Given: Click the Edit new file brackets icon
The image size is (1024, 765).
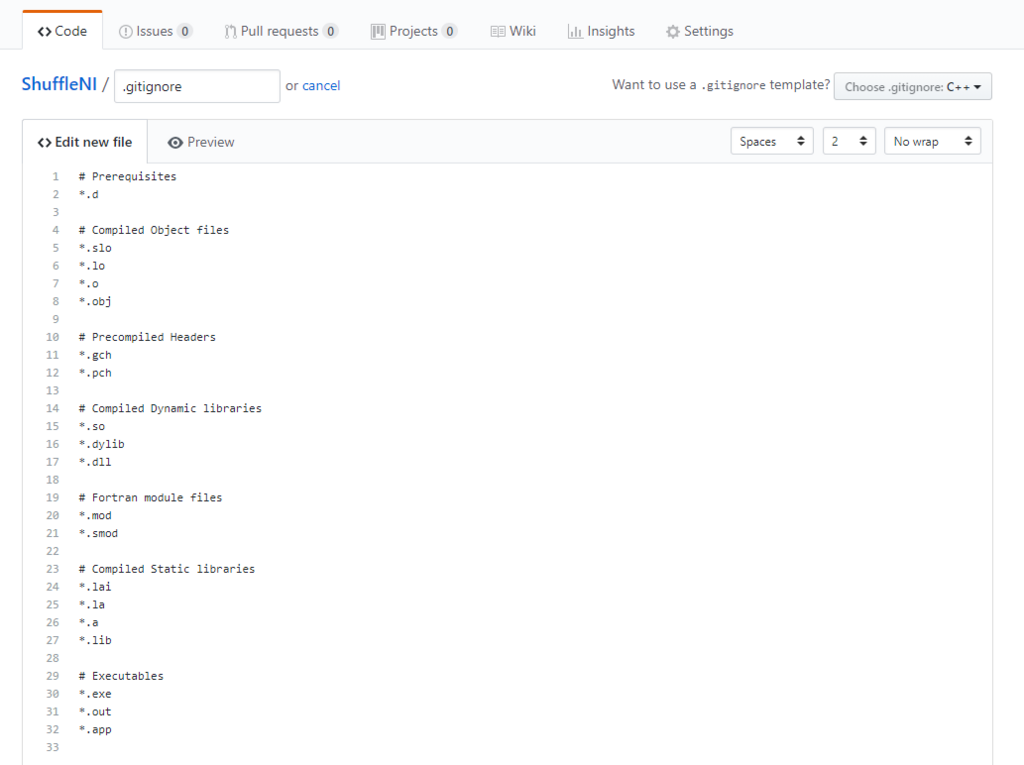Looking at the screenshot, I should [44, 142].
